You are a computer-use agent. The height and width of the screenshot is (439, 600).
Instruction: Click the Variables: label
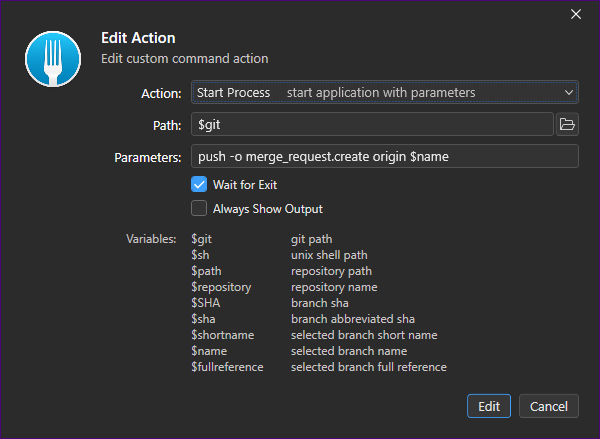[151, 239]
